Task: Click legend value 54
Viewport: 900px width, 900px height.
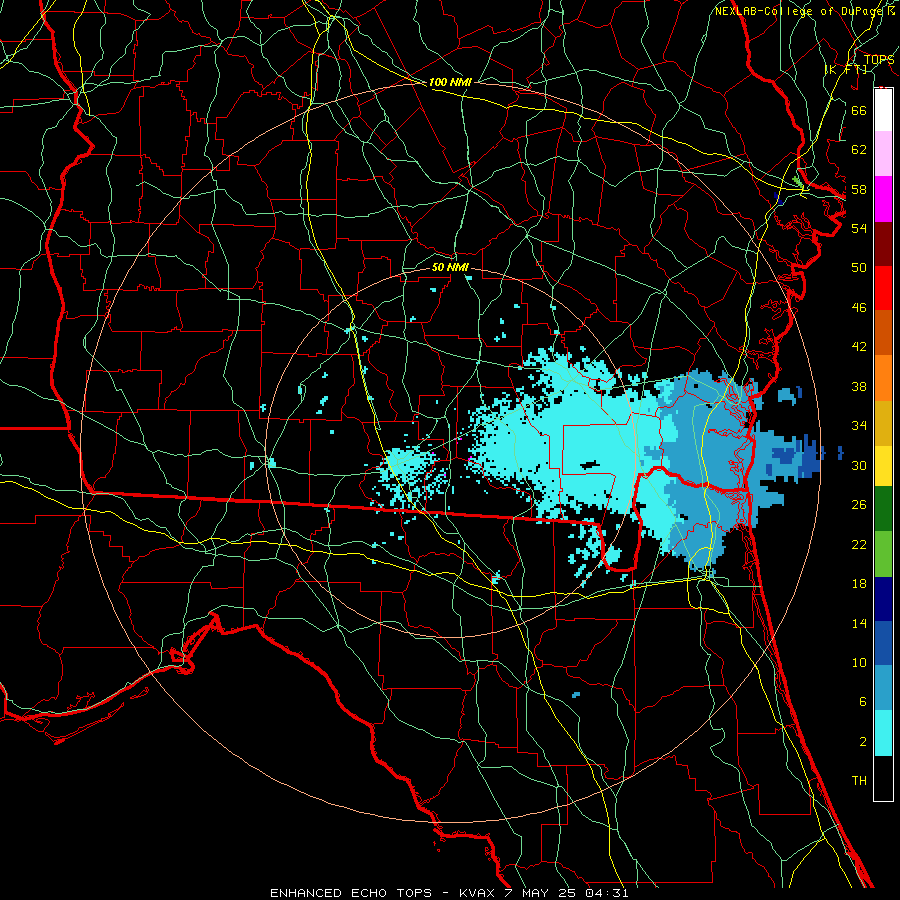Action: coord(859,228)
